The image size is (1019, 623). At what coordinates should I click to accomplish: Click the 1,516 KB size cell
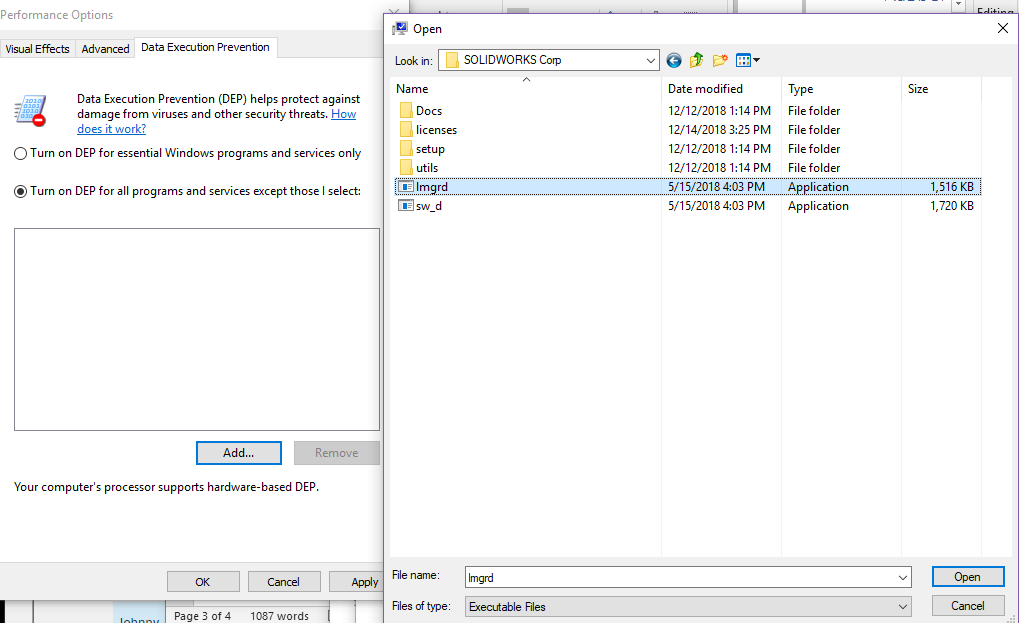point(951,187)
